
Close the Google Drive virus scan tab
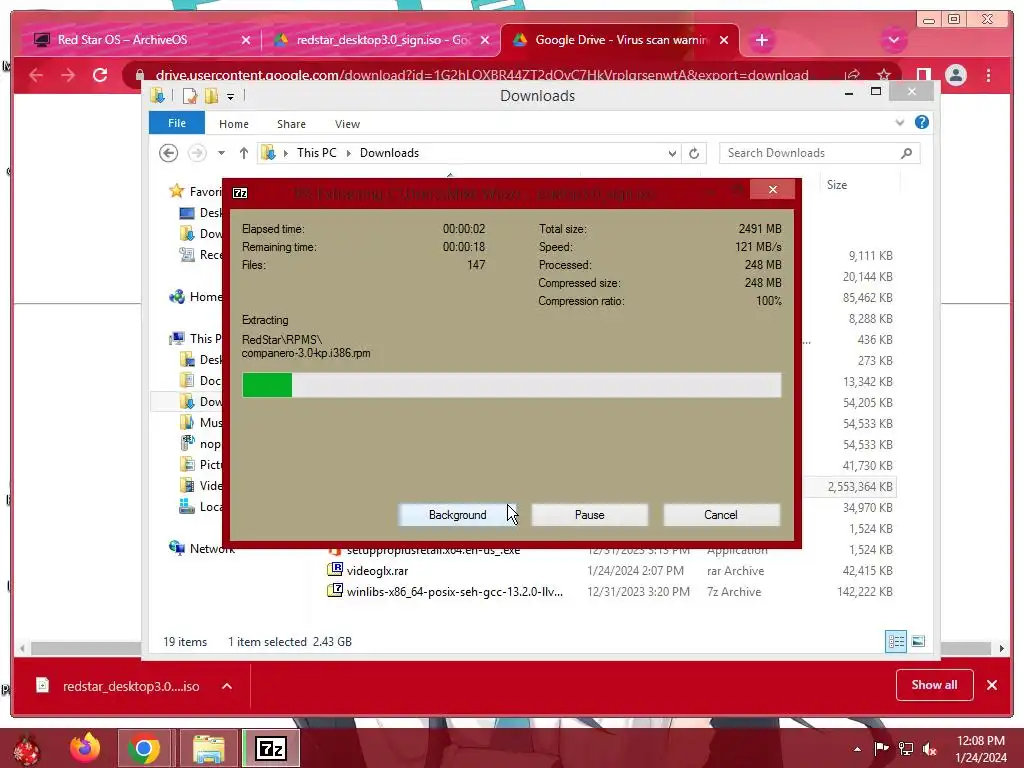coord(724,40)
